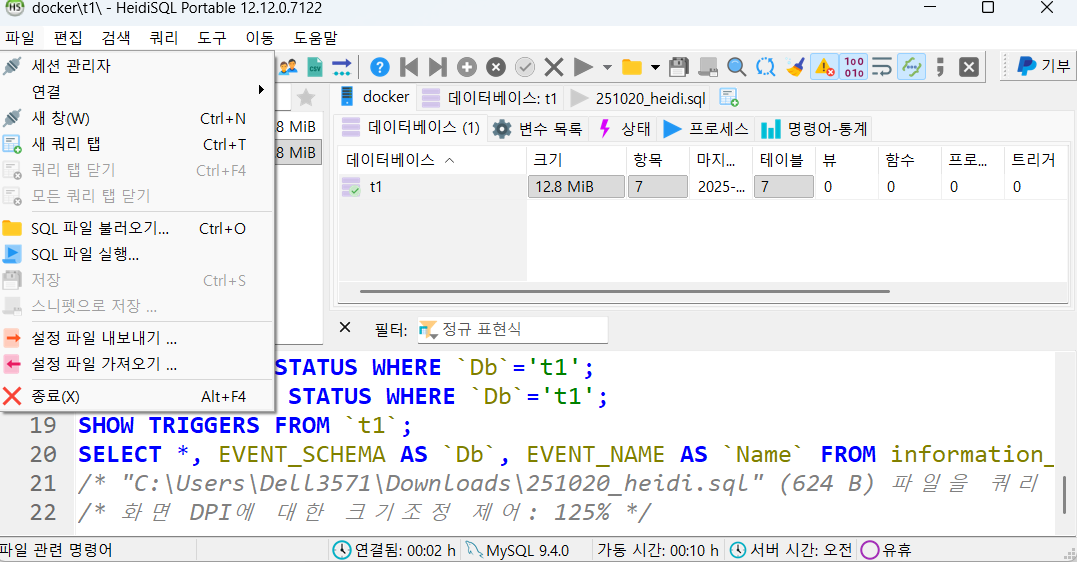Close the filter panel with X
The height and width of the screenshot is (562, 1077).
(x=345, y=328)
